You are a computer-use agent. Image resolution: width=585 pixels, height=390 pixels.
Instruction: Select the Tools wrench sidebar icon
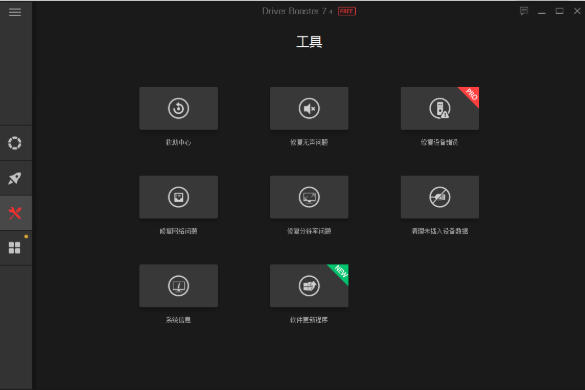(x=15, y=213)
